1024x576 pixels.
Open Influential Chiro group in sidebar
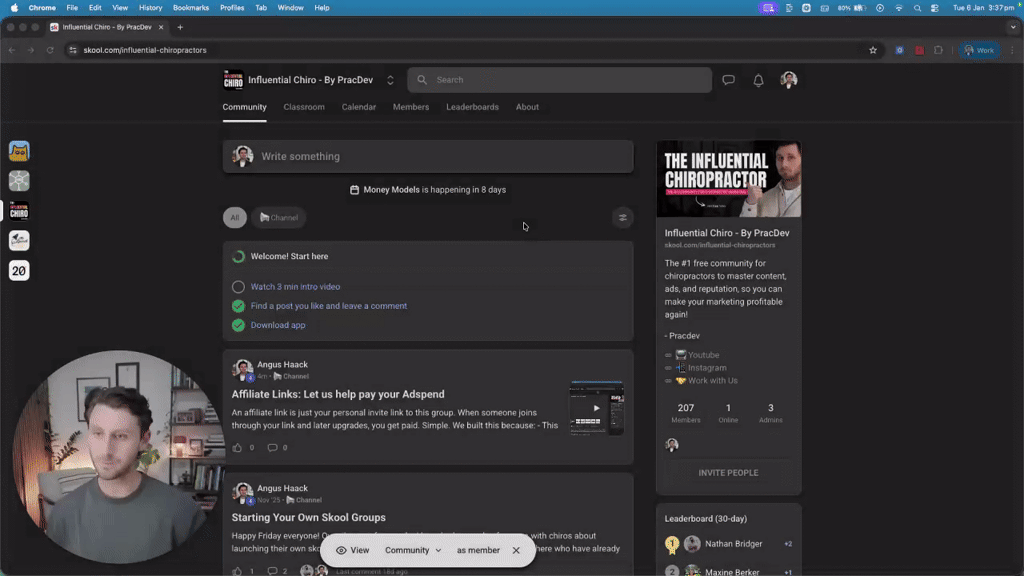click(19, 211)
